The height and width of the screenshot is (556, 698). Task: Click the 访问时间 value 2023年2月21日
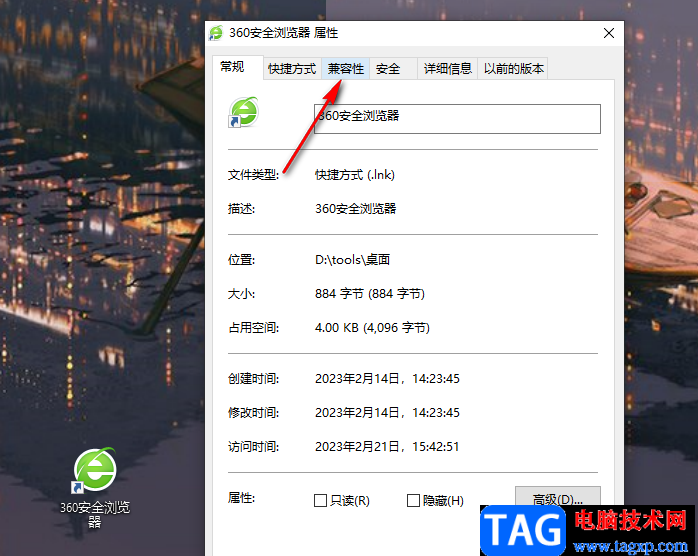coord(387,446)
